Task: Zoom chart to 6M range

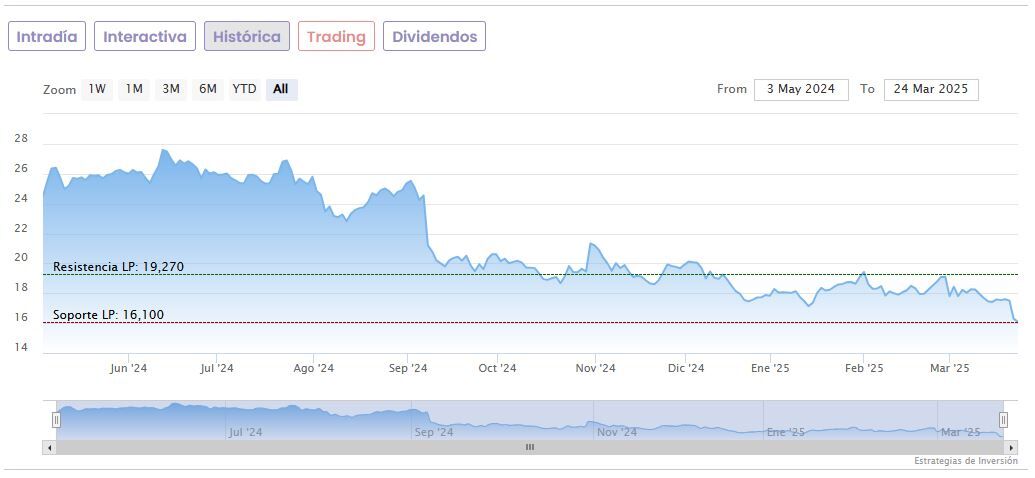Action: coord(208,89)
